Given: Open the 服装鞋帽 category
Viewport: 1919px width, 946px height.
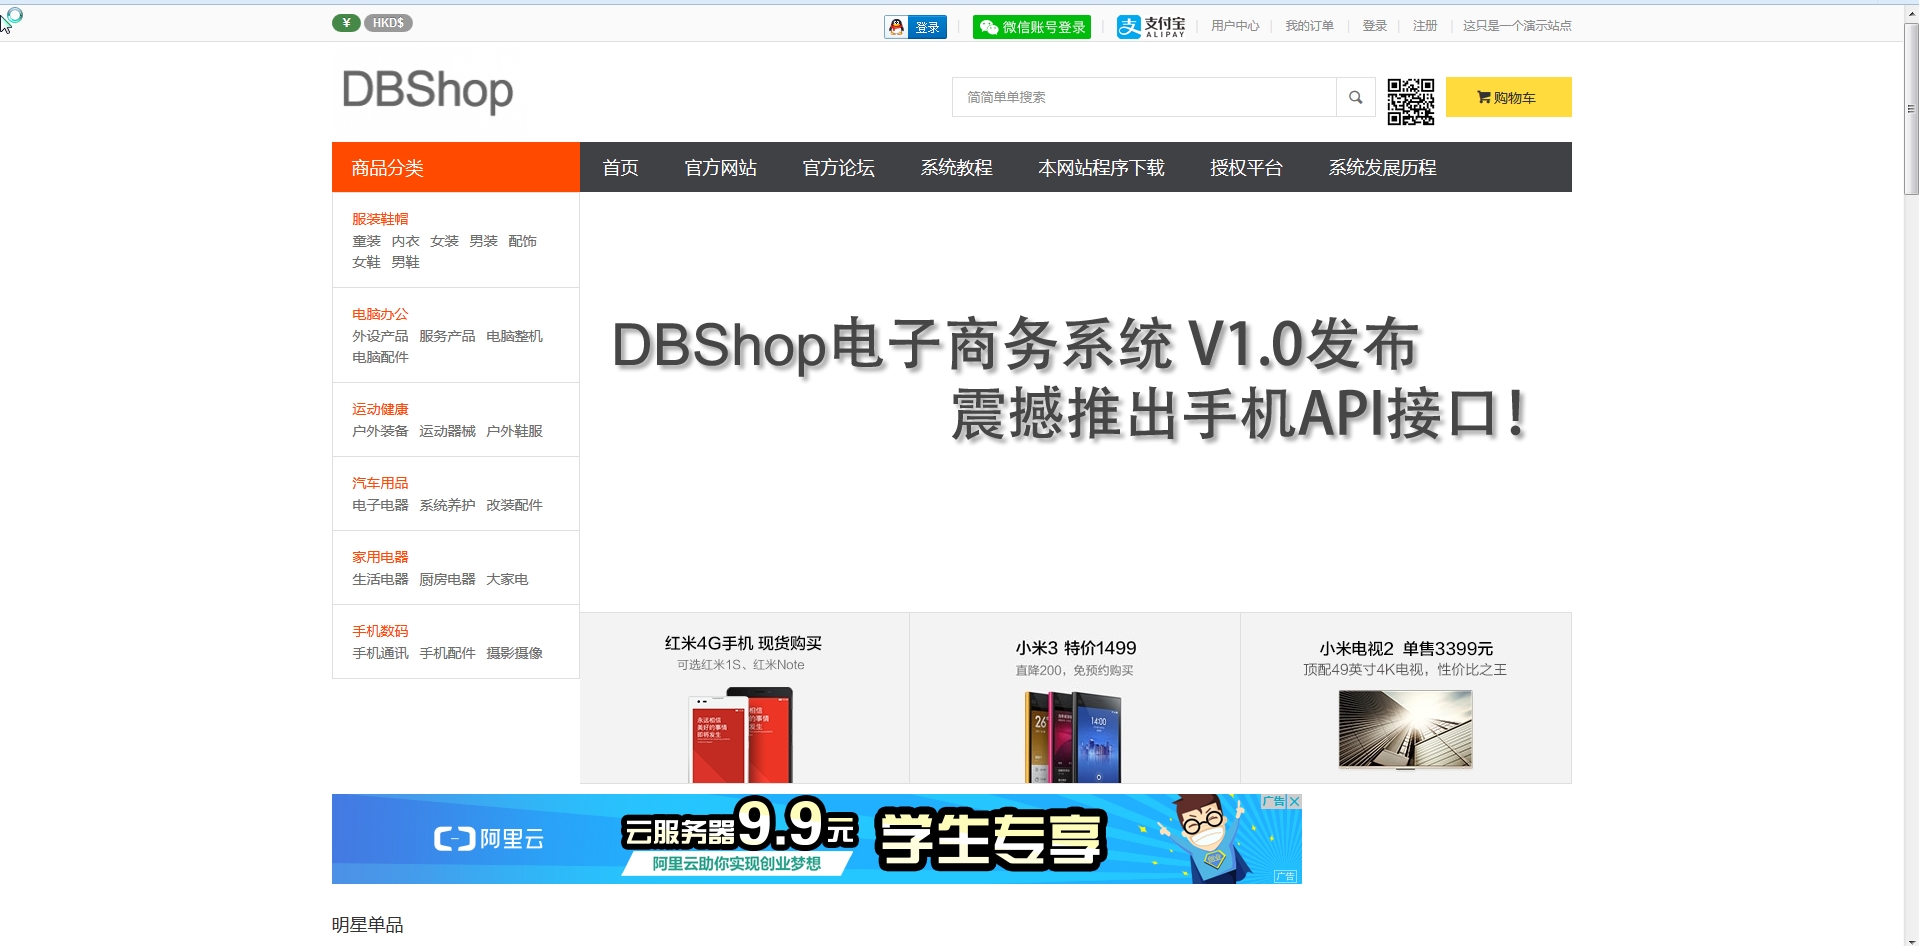Looking at the screenshot, I should [380, 219].
